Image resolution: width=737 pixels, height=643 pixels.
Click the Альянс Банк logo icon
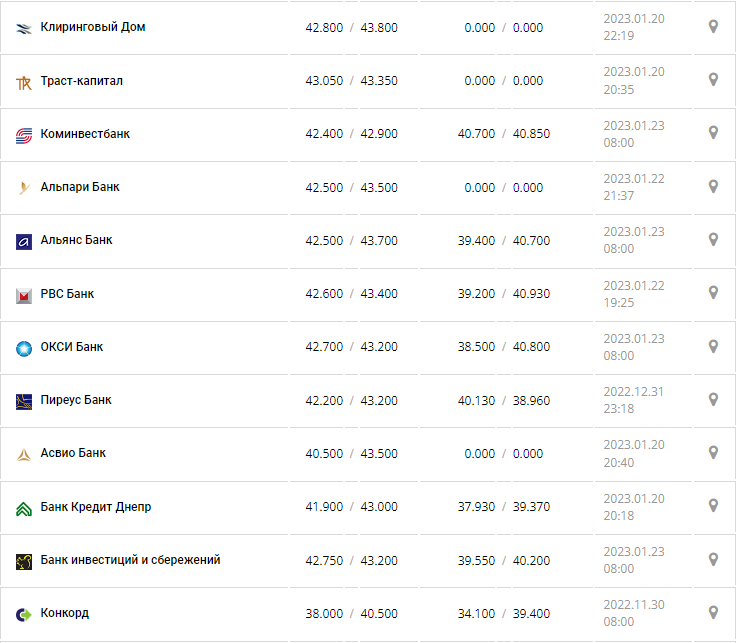pyautogui.click(x=24, y=241)
